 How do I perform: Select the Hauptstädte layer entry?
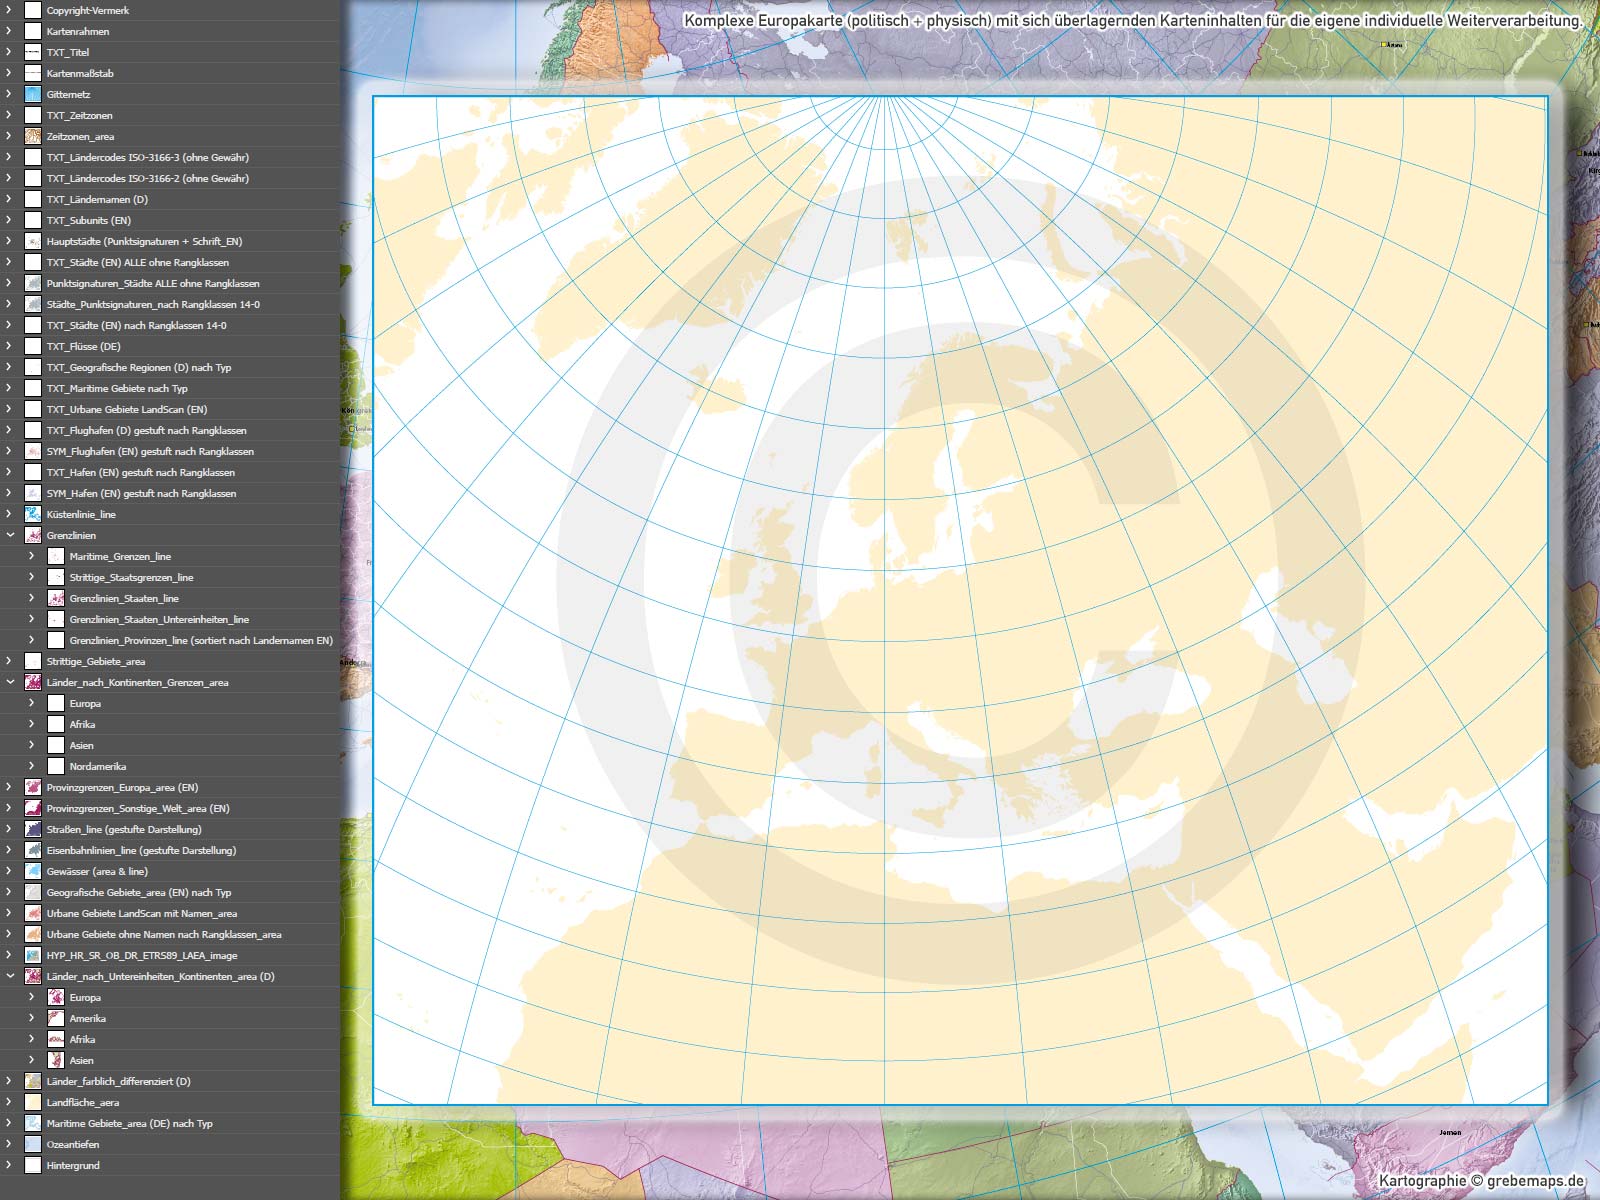coord(144,241)
